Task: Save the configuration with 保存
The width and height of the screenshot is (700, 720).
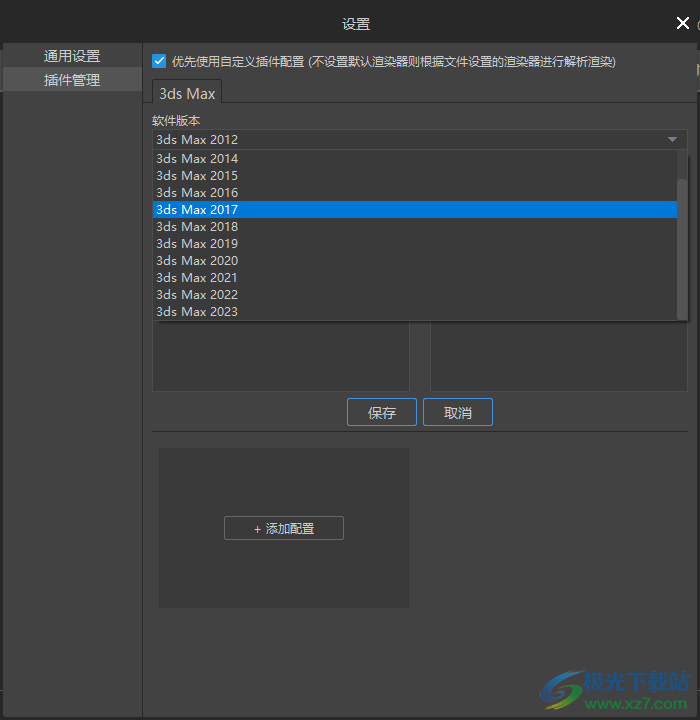Action: 382,412
